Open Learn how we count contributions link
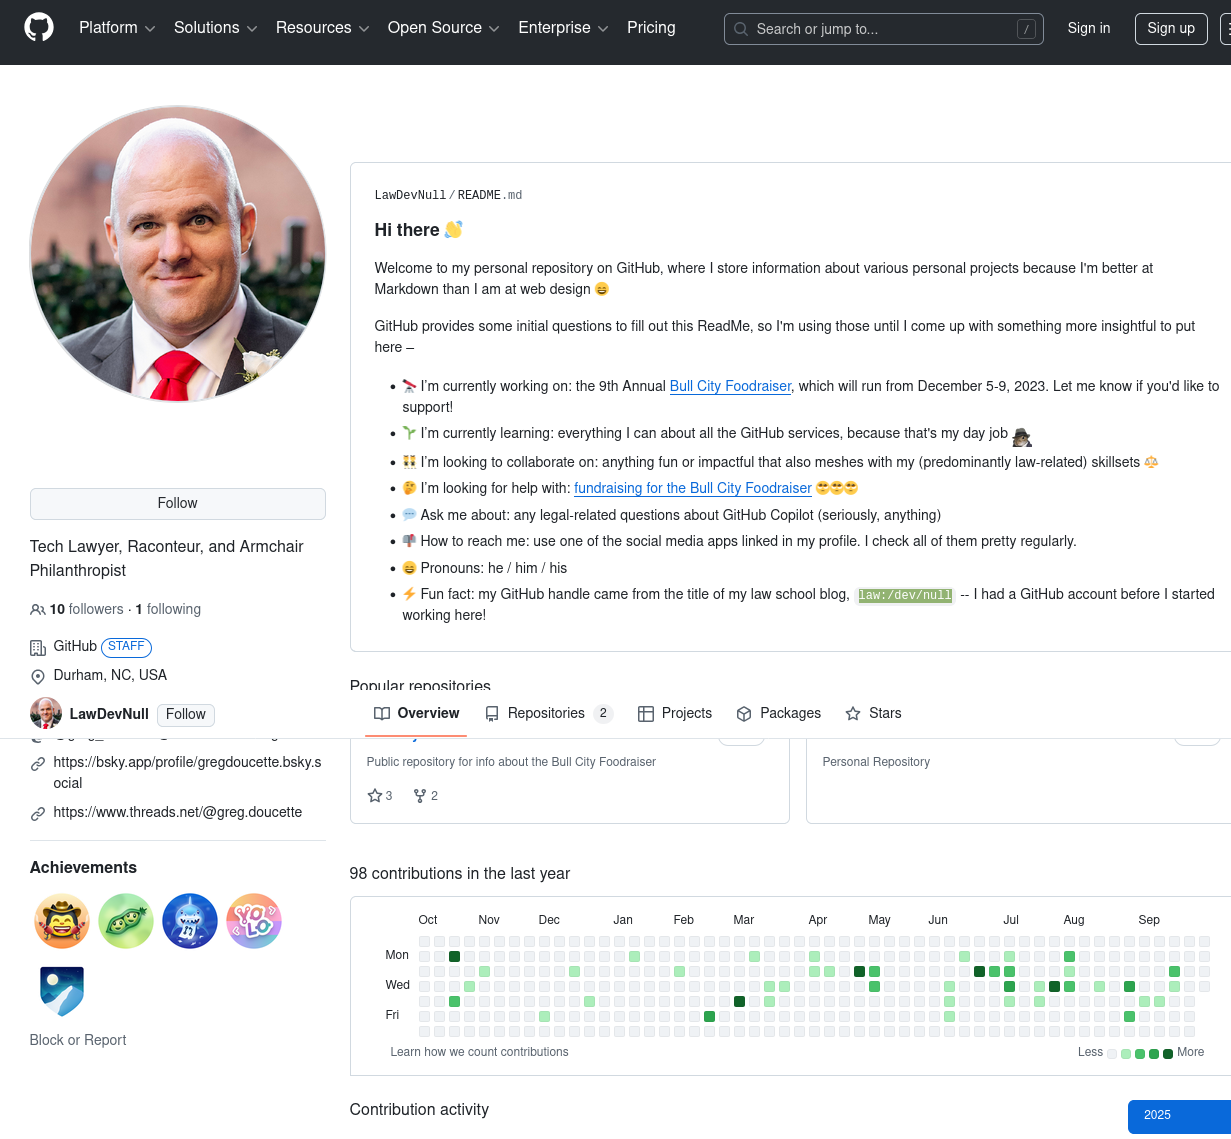This screenshot has width=1231, height=1139. (x=479, y=1052)
